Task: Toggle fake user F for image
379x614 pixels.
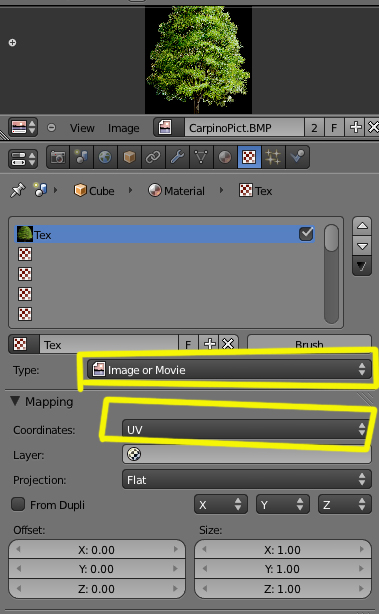Action: [334, 128]
